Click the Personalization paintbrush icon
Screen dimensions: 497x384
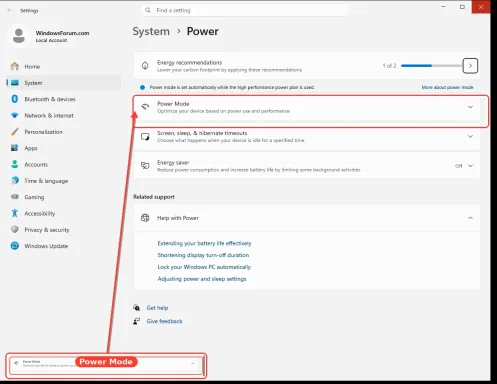(x=15, y=132)
